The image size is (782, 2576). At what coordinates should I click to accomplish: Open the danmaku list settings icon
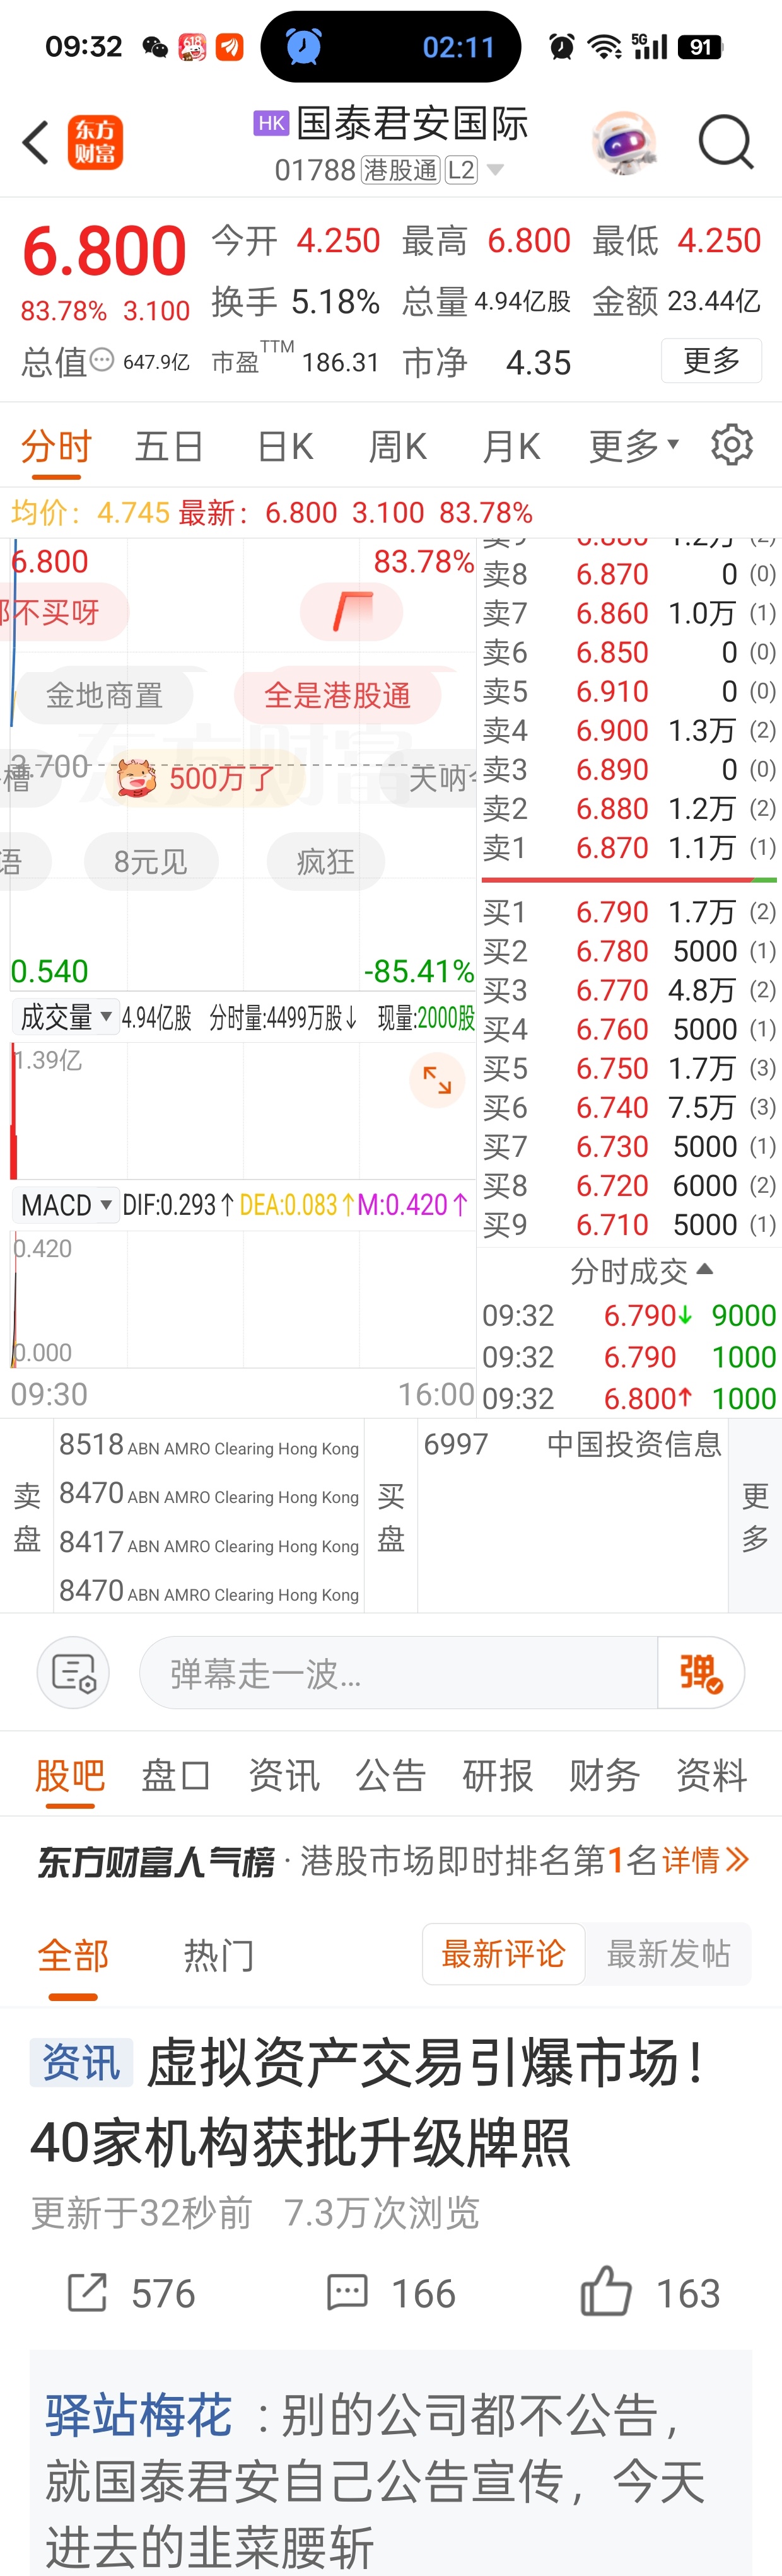click(x=73, y=1672)
